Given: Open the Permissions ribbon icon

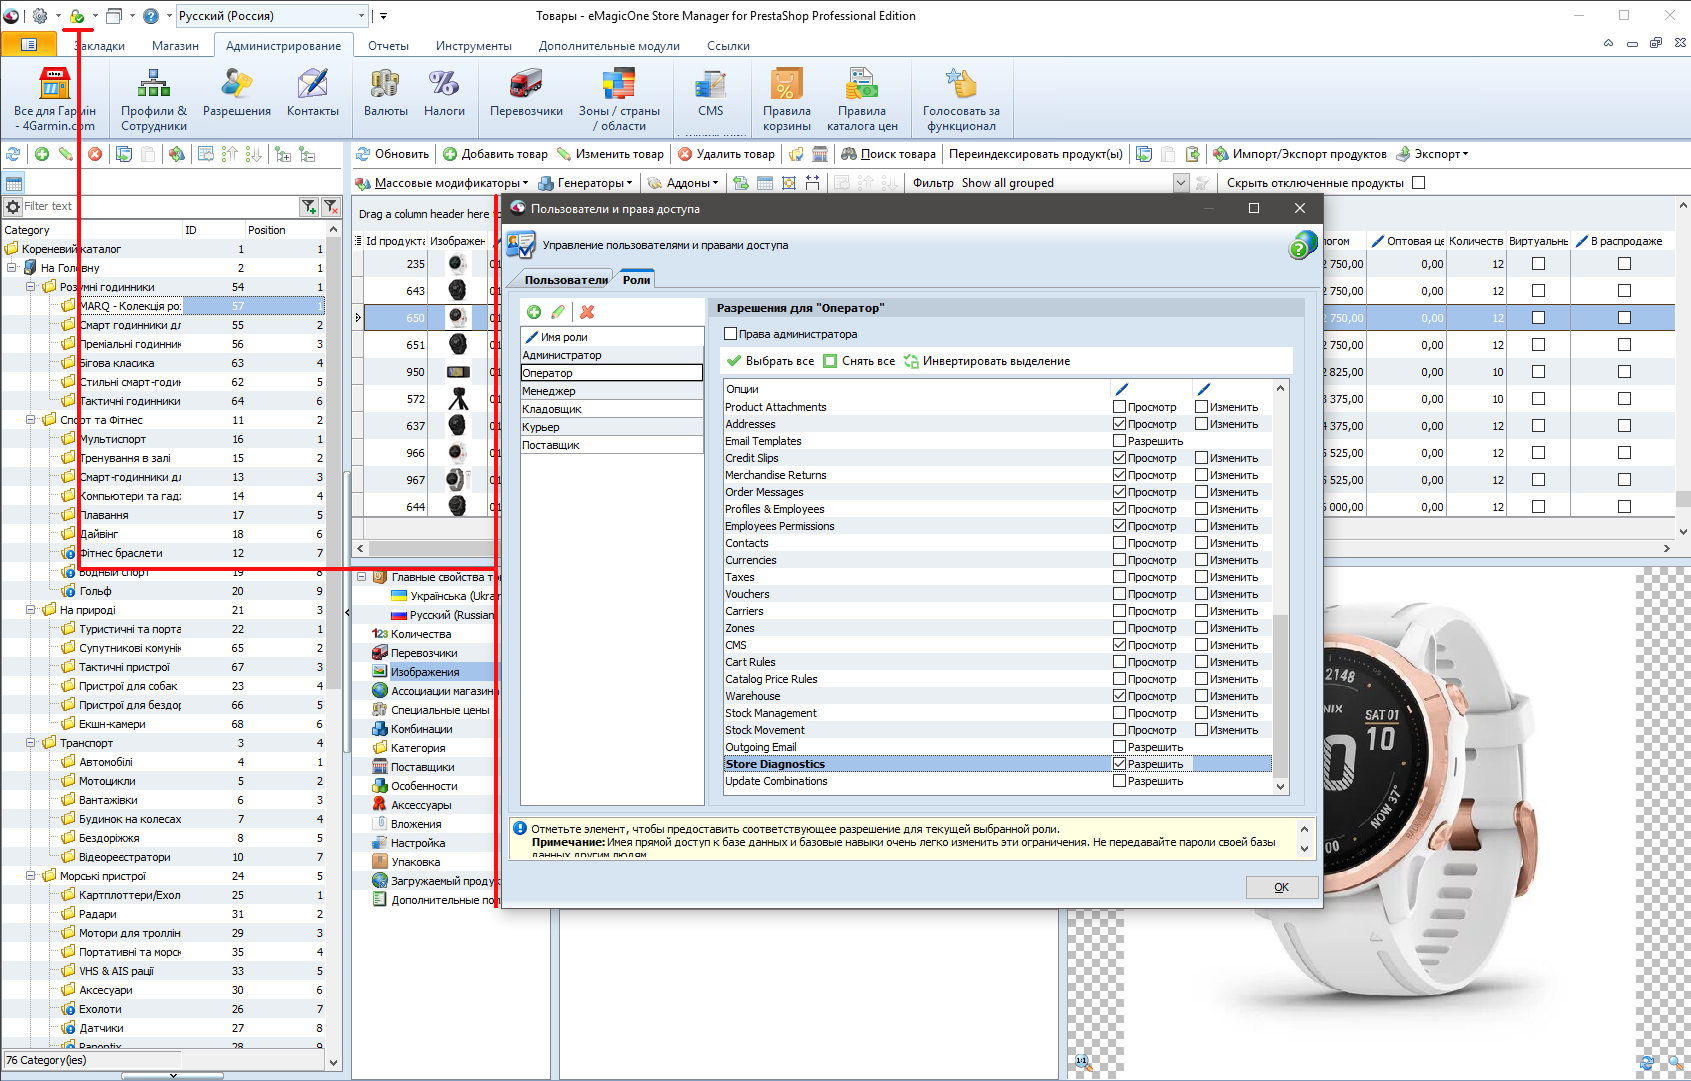Looking at the screenshot, I should coord(237,92).
